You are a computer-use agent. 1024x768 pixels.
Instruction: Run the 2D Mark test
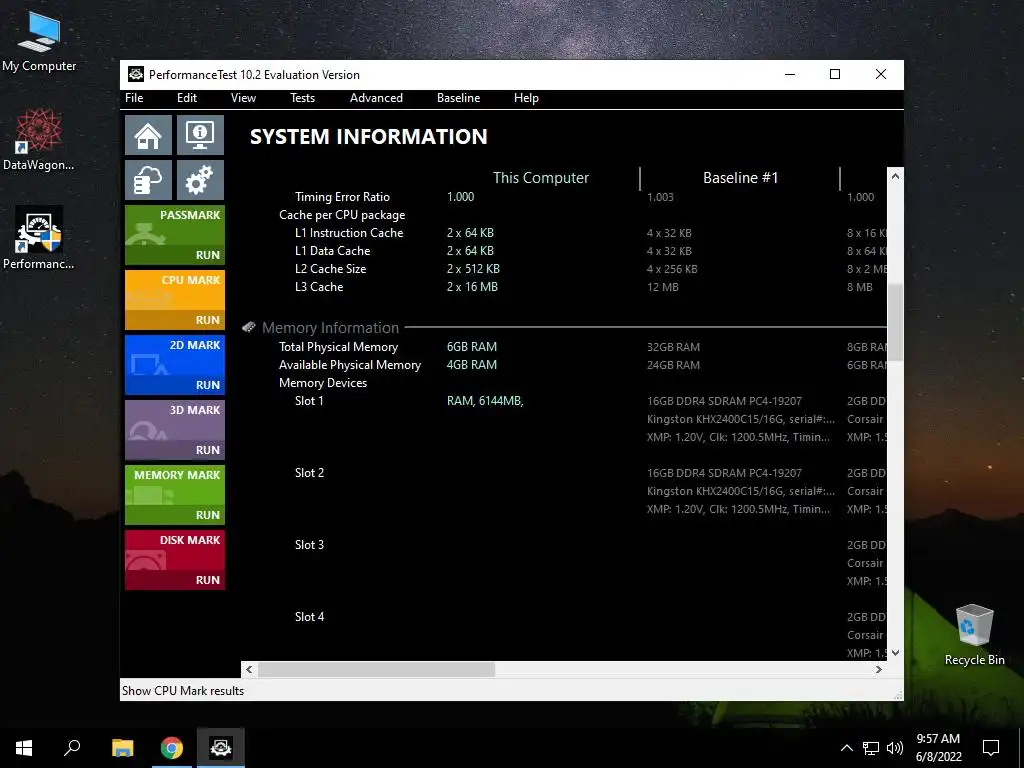coord(175,364)
